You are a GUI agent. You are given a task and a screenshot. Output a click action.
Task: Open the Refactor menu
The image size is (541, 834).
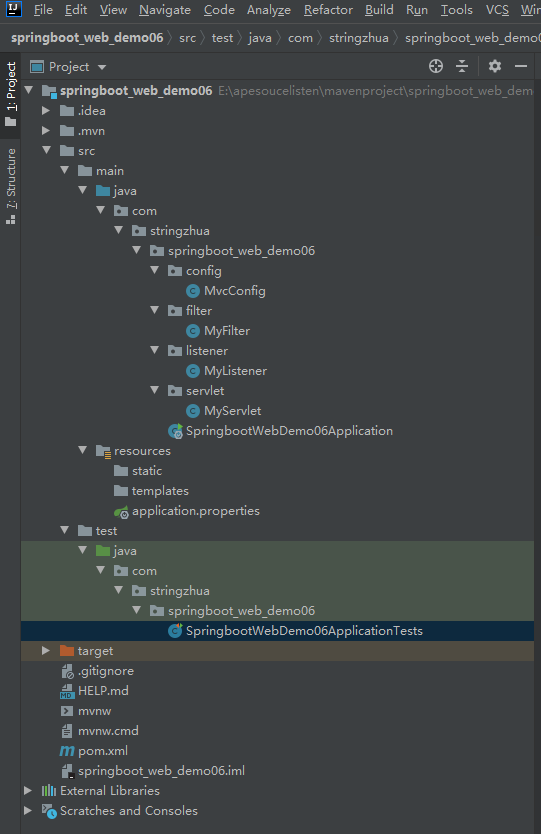pyautogui.click(x=328, y=10)
